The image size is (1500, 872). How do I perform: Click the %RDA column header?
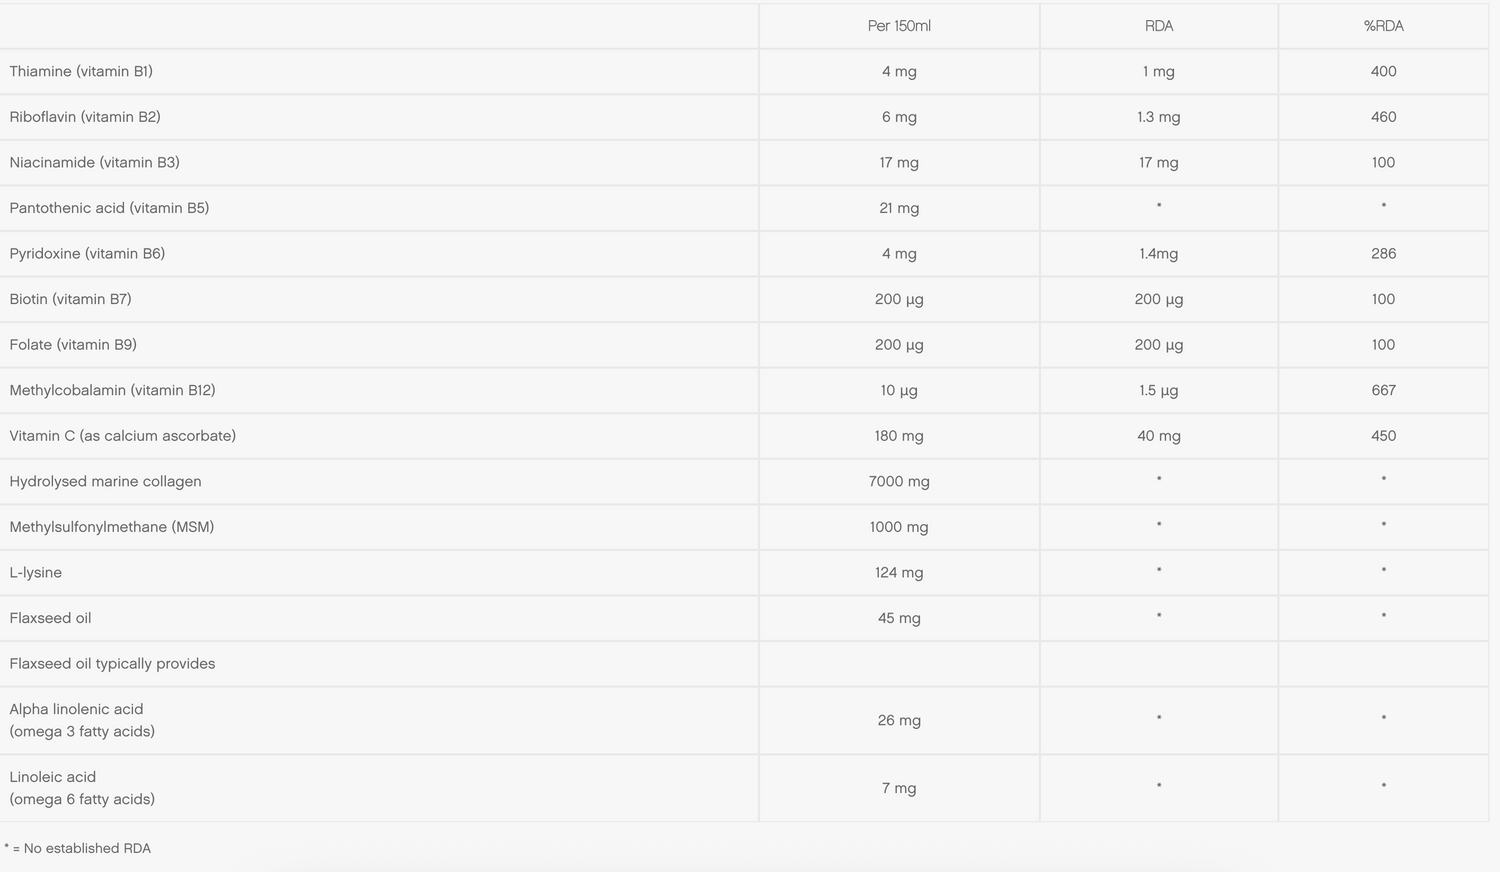[x=1383, y=26]
